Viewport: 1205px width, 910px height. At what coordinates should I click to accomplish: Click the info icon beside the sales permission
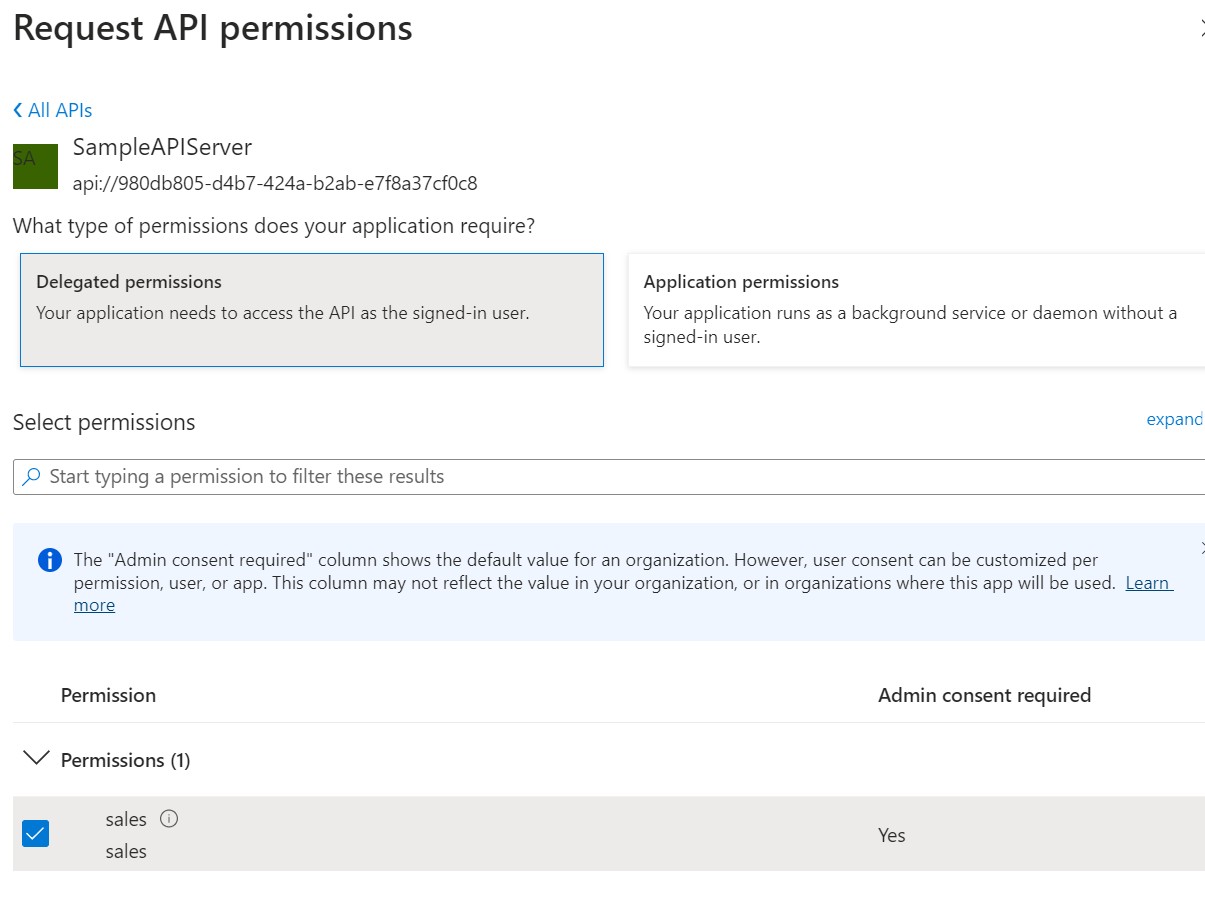click(169, 818)
